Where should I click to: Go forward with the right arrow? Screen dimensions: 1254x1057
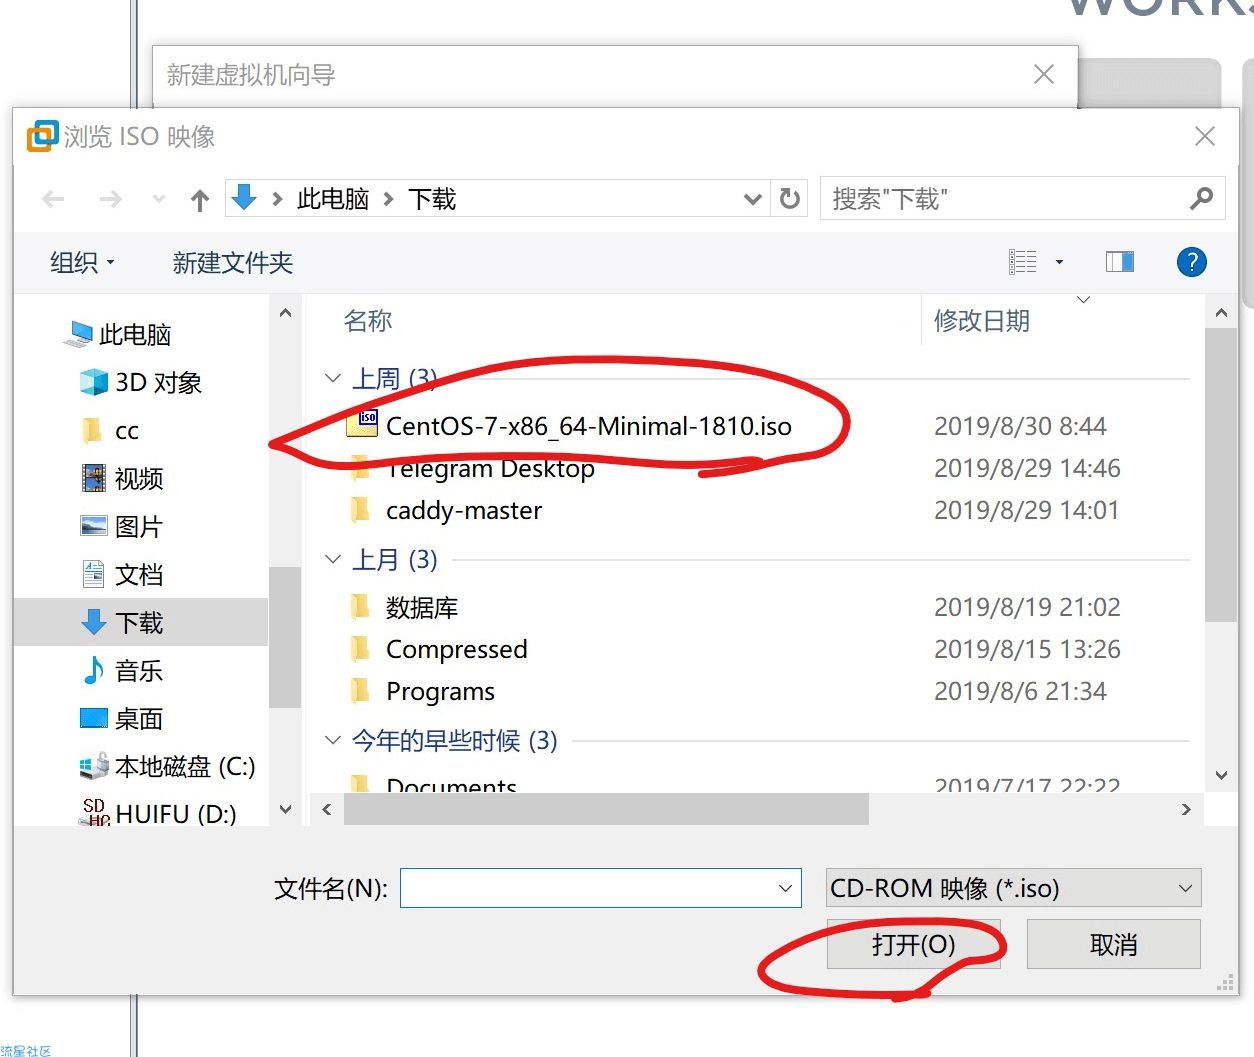coord(110,200)
